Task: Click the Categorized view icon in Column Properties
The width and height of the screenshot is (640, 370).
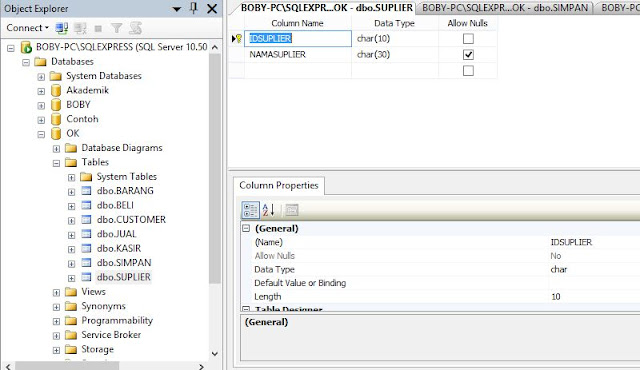Action: [x=250, y=210]
